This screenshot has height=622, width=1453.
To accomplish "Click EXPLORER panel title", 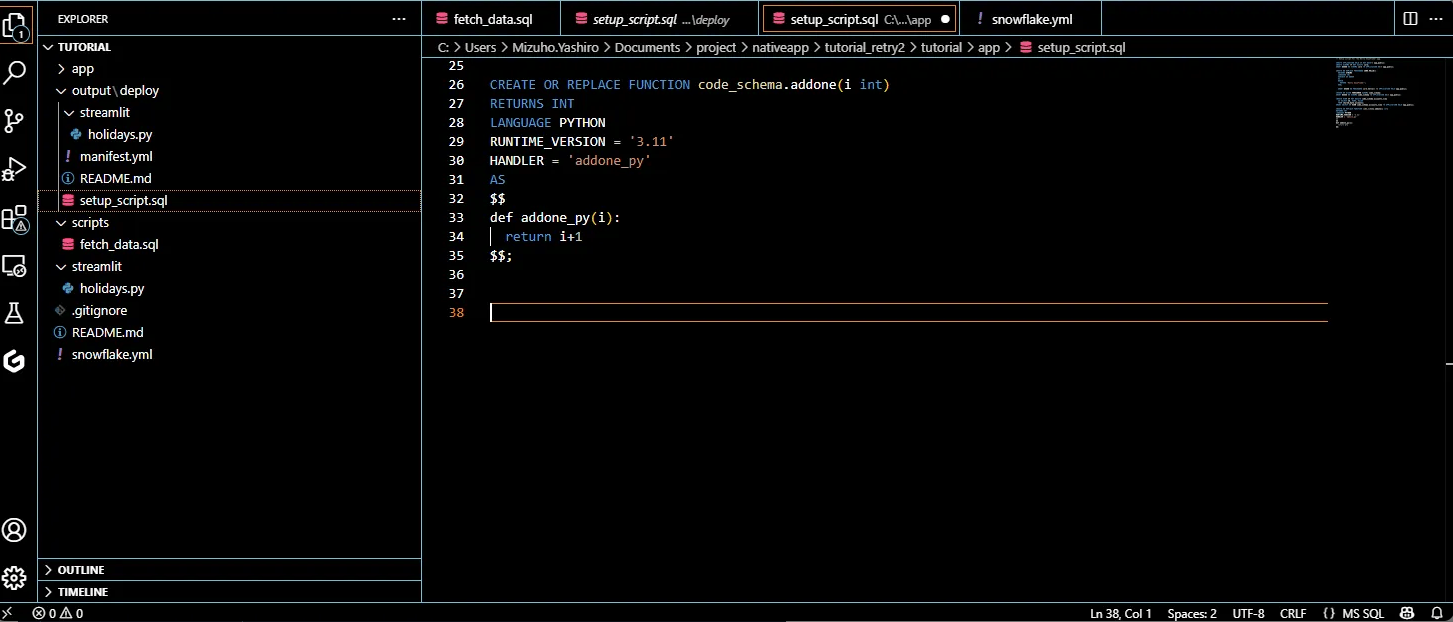I will (x=83, y=19).
